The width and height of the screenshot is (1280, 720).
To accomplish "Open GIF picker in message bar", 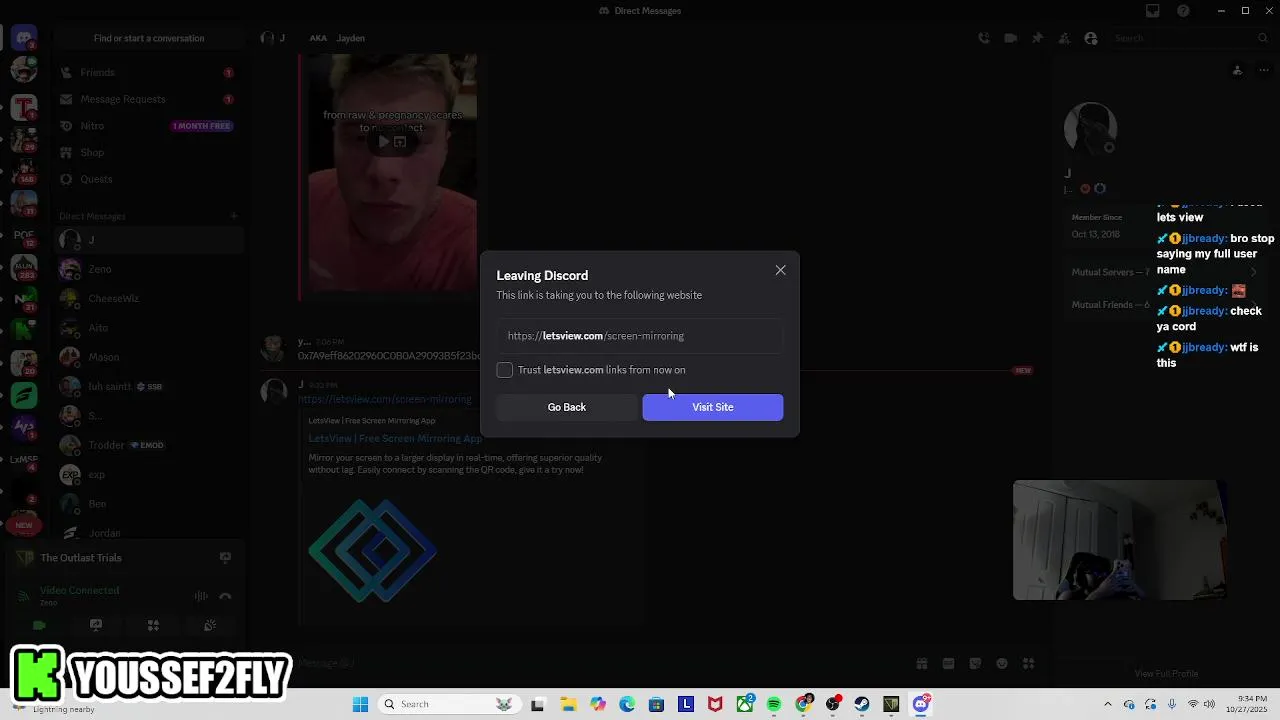I will click(948, 663).
